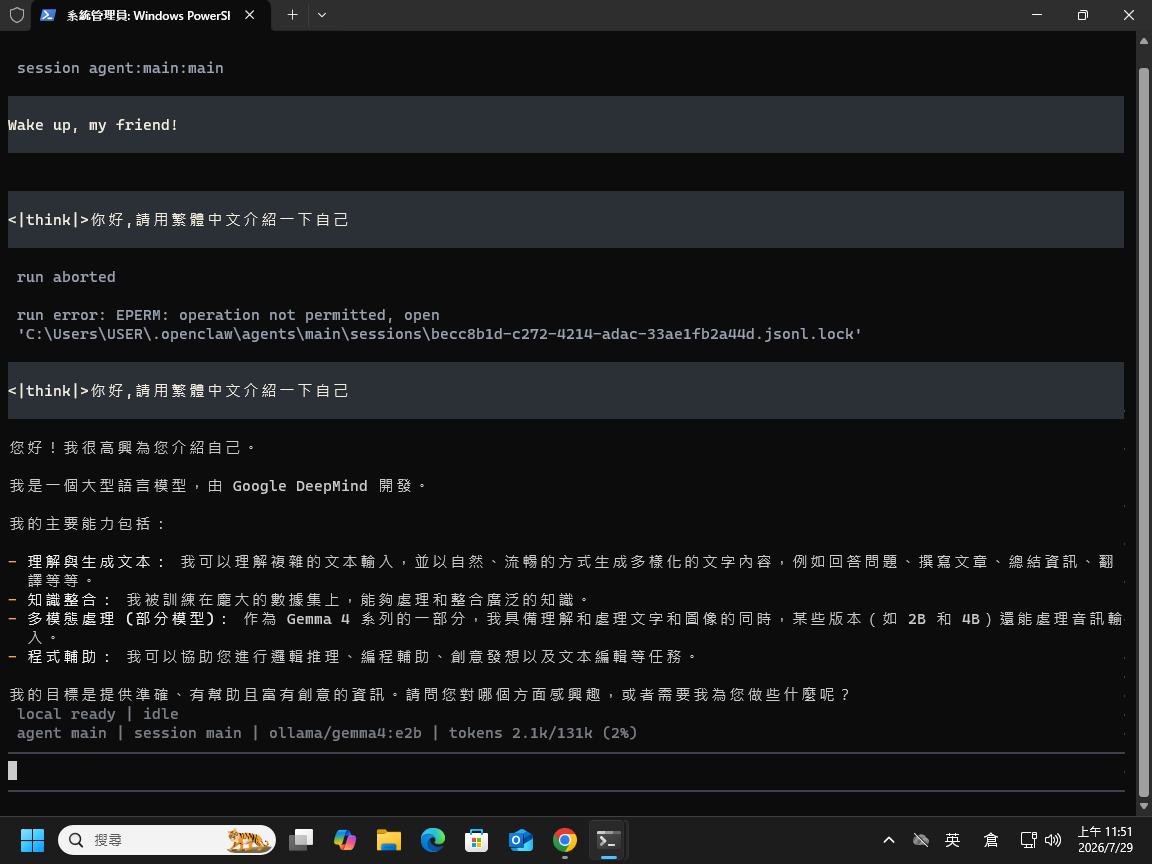
Task: Click the .jsonl.lock file path
Action: (x=439, y=334)
